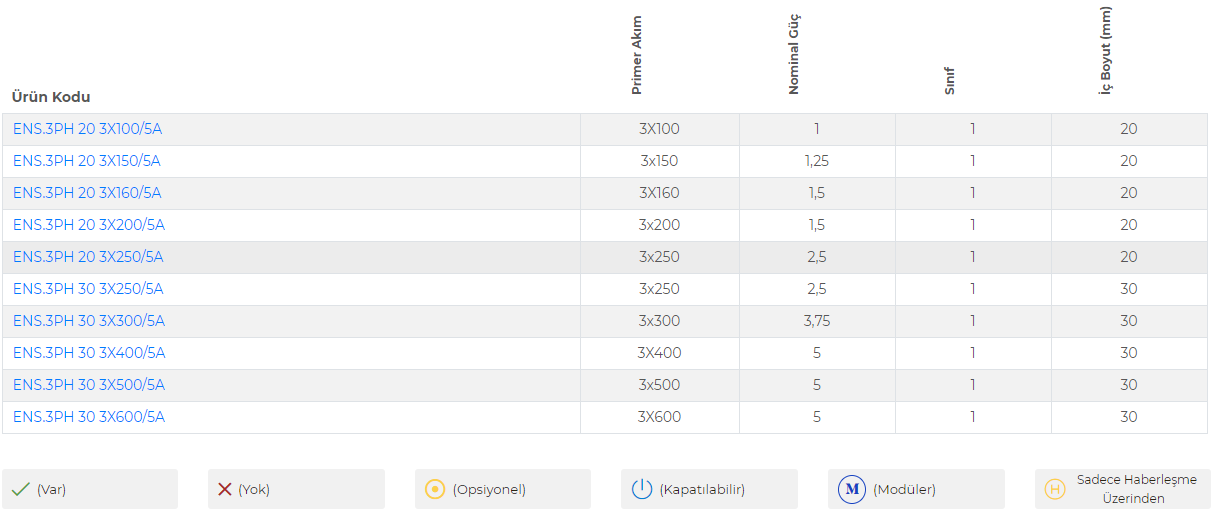Screen dimensions: 1215x511
Task: Click the yellow Opsiyonel circle icon
Action: point(434,489)
